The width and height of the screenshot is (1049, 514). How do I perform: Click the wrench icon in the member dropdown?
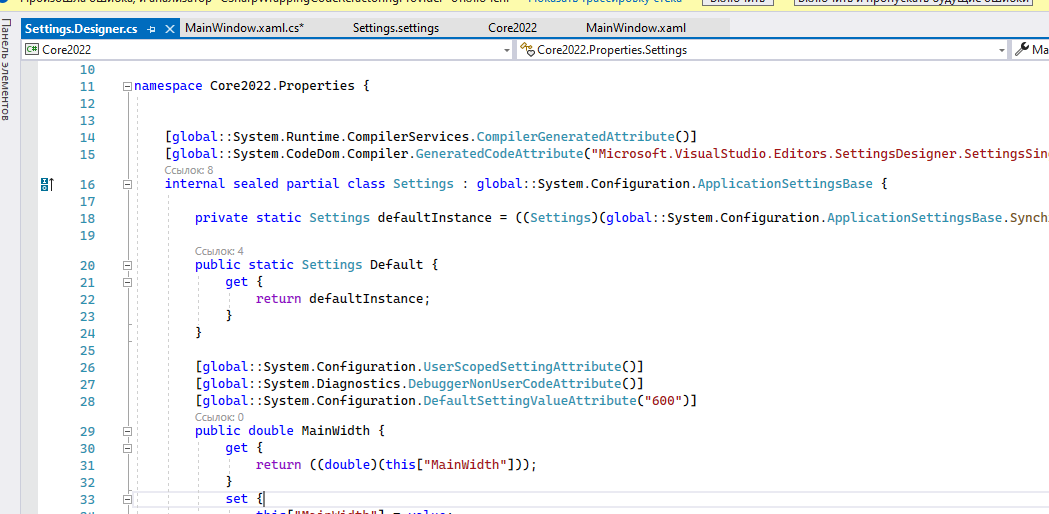click(1022, 50)
